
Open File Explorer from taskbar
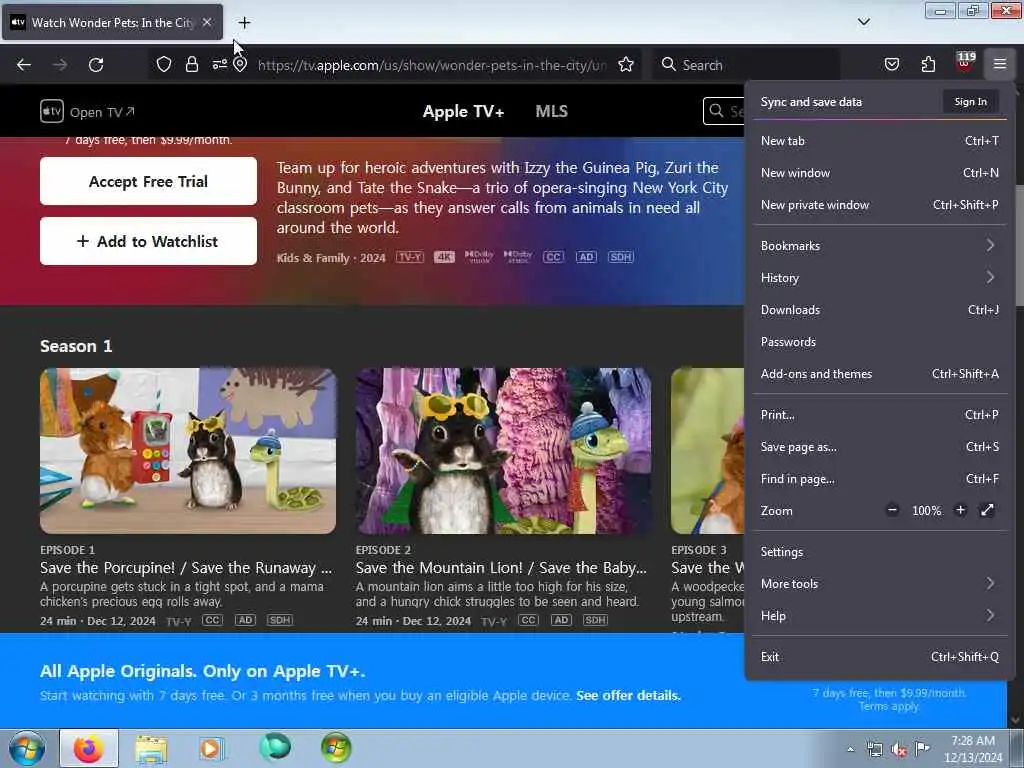[151, 748]
